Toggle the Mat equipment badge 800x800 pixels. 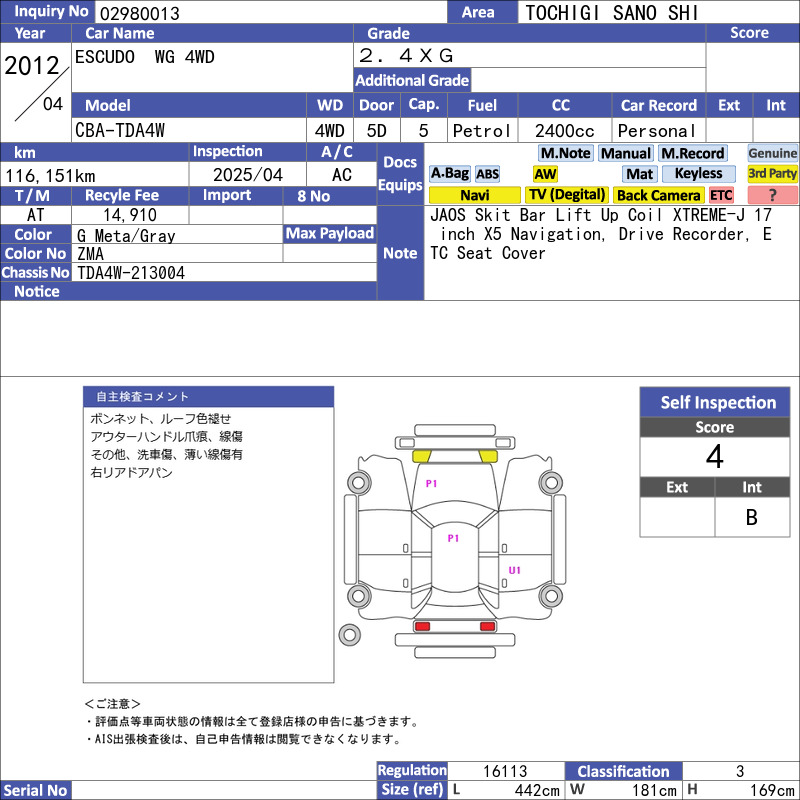(x=640, y=174)
